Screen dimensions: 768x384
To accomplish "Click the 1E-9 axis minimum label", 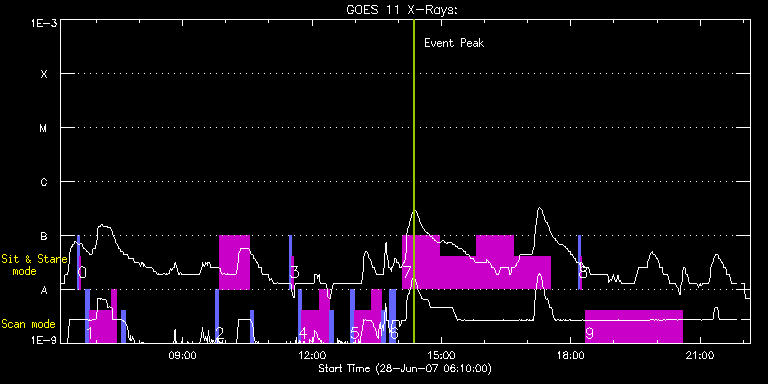I will tap(44, 339).
